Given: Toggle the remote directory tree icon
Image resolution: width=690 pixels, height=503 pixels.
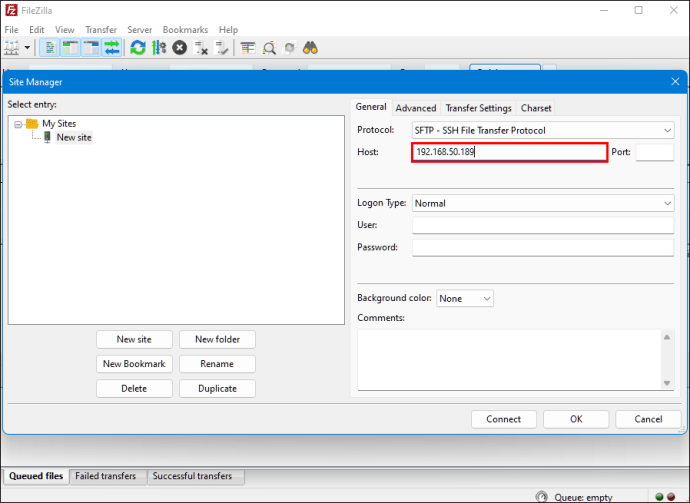Looking at the screenshot, I should coord(92,48).
